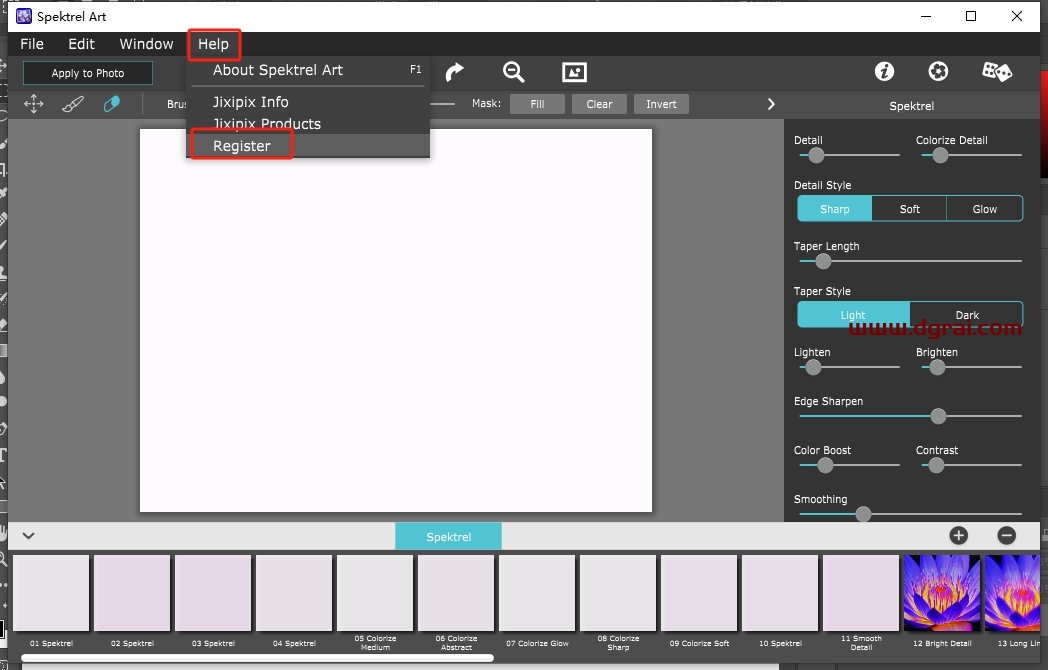
Task: Click the fit image to screen icon
Action: 574,72
